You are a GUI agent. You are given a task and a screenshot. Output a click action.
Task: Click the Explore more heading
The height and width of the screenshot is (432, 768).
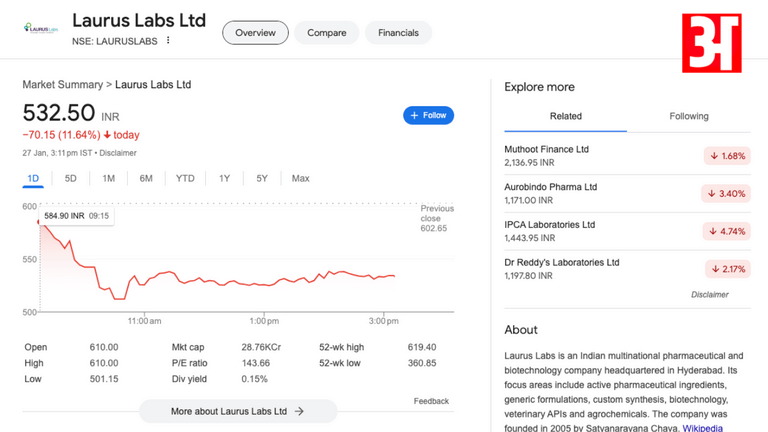539,87
